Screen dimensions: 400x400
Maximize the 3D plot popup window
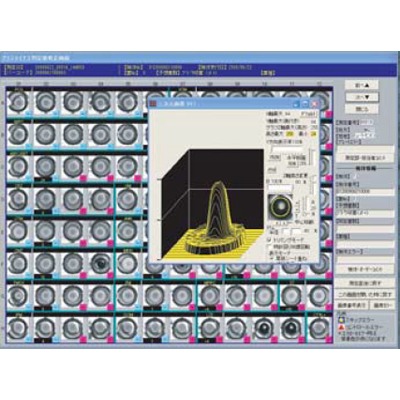click(x=305, y=104)
